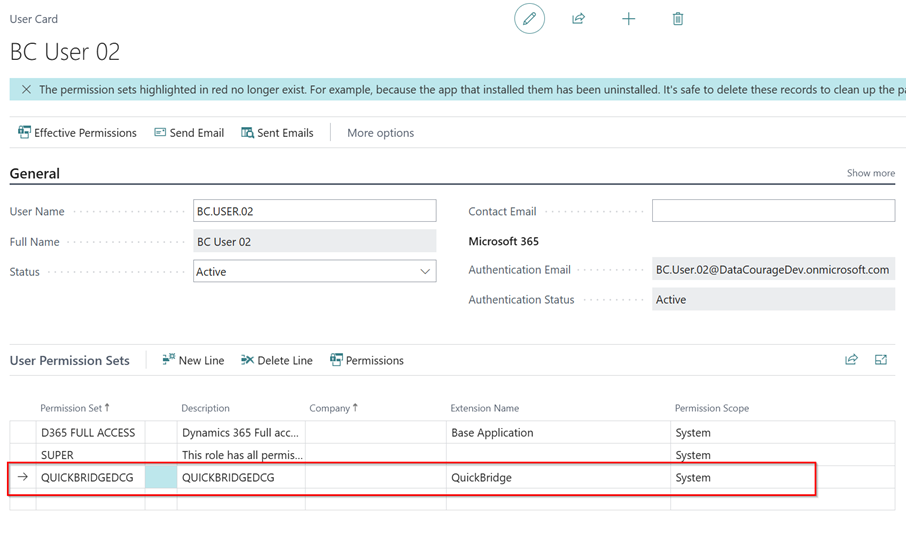
Task: Click share icon in User Permission Sets
Action: [x=851, y=360]
